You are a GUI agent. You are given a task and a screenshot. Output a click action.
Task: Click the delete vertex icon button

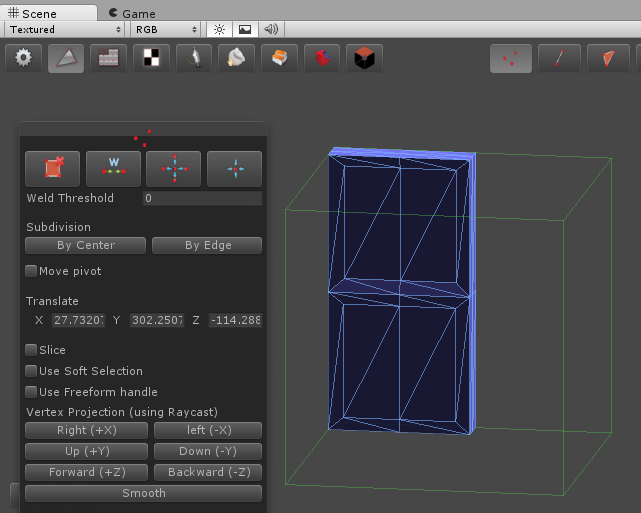tap(52, 169)
